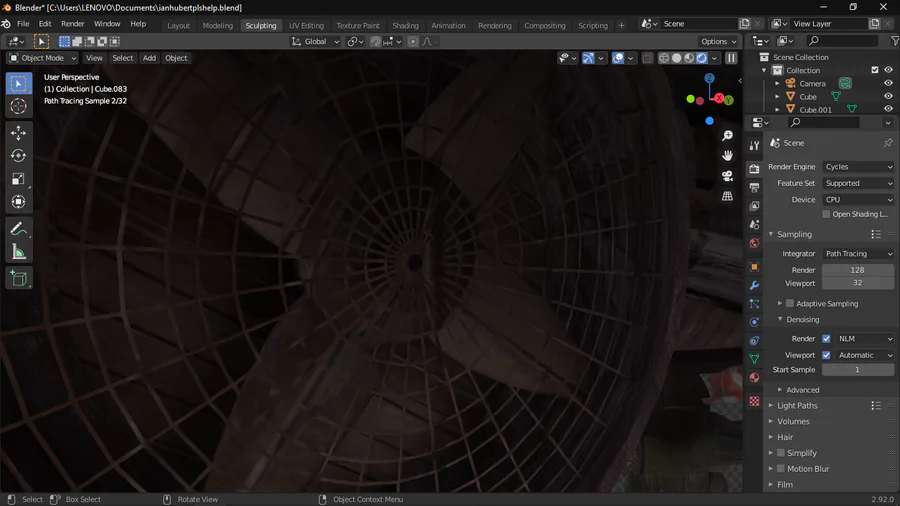Open the World properties tab
Viewport: 900px width, 506px height.
pyautogui.click(x=754, y=243)
